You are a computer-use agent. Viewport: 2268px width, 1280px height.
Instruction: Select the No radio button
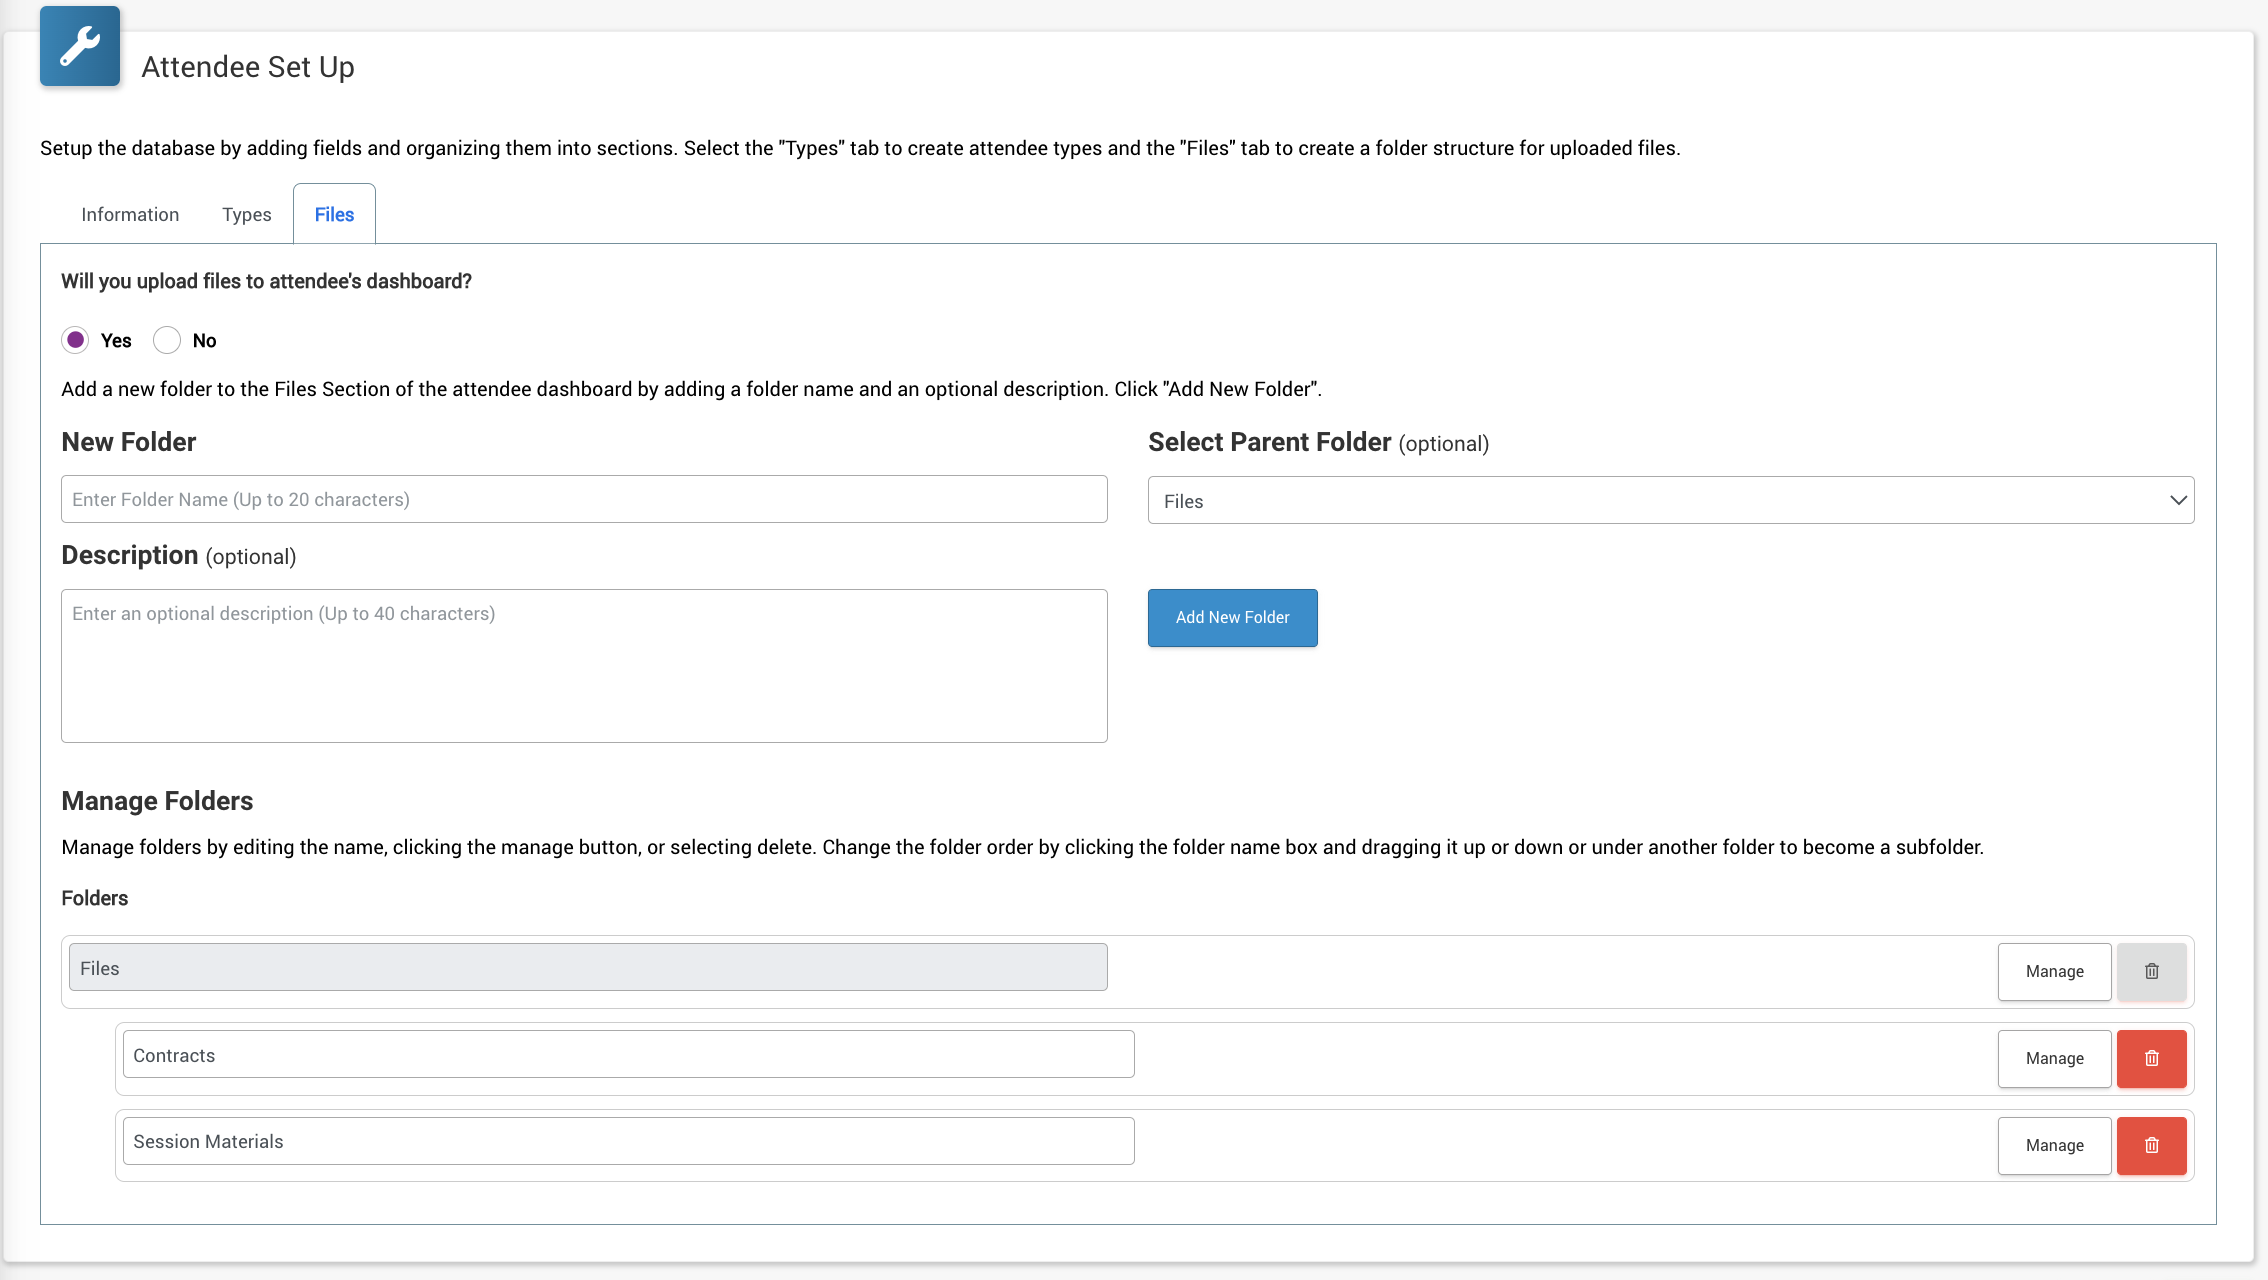point(167,340)
